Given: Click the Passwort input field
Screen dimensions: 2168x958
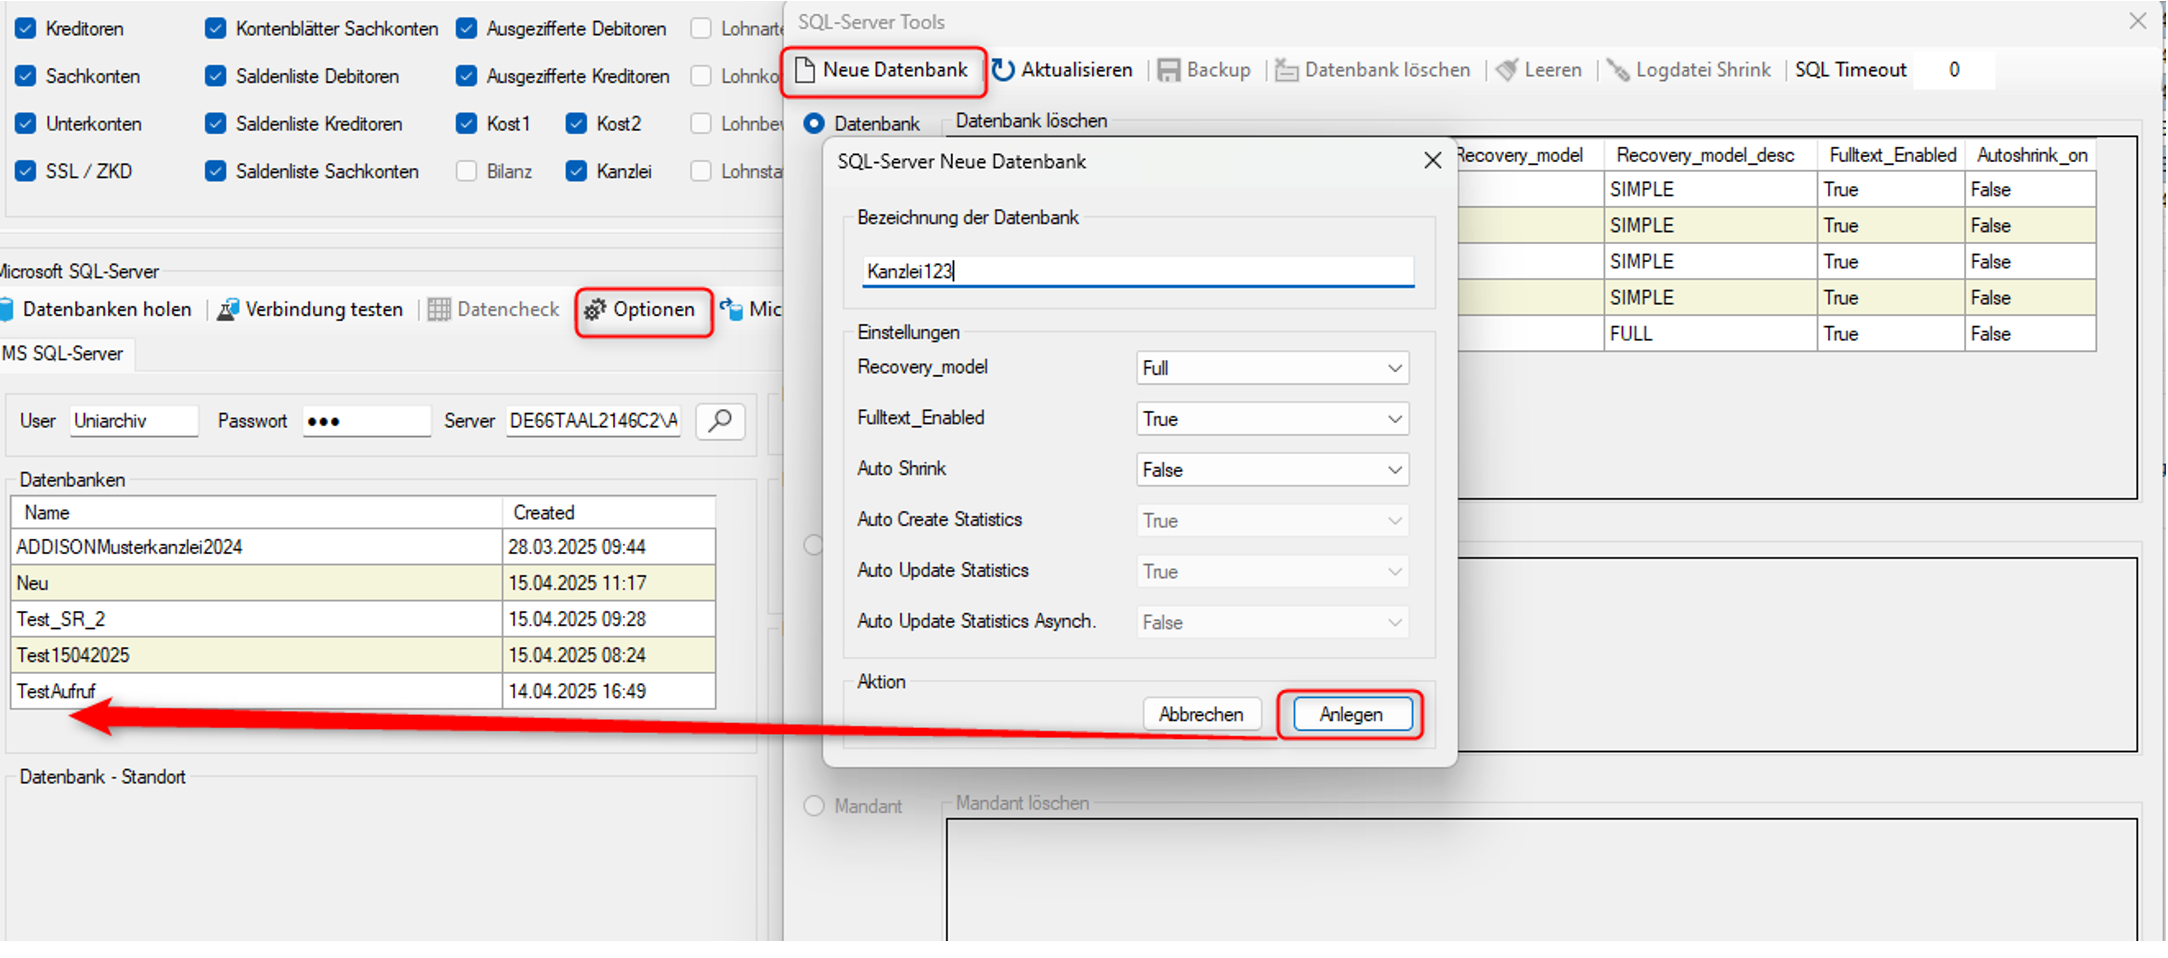Looking at the screenshot, I should coord(366,421).
